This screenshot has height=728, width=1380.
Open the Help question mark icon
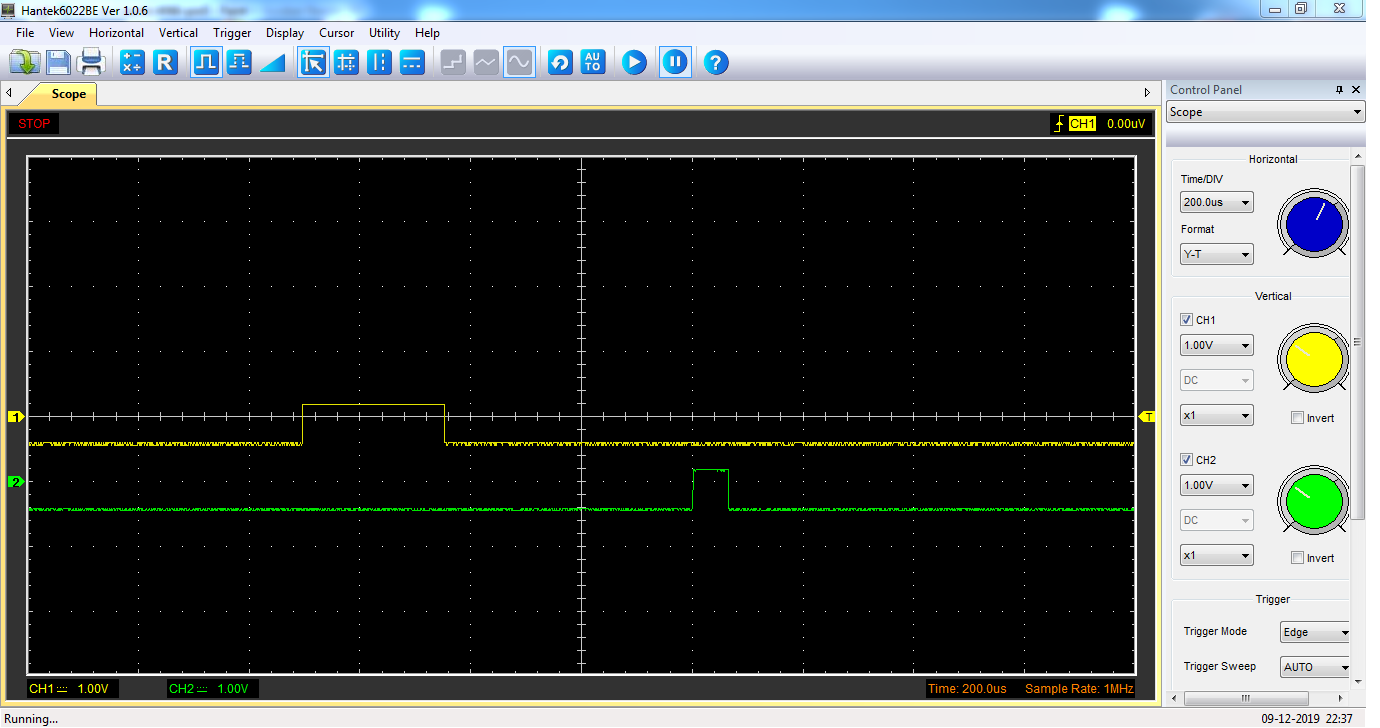click(x=715, y=63)
